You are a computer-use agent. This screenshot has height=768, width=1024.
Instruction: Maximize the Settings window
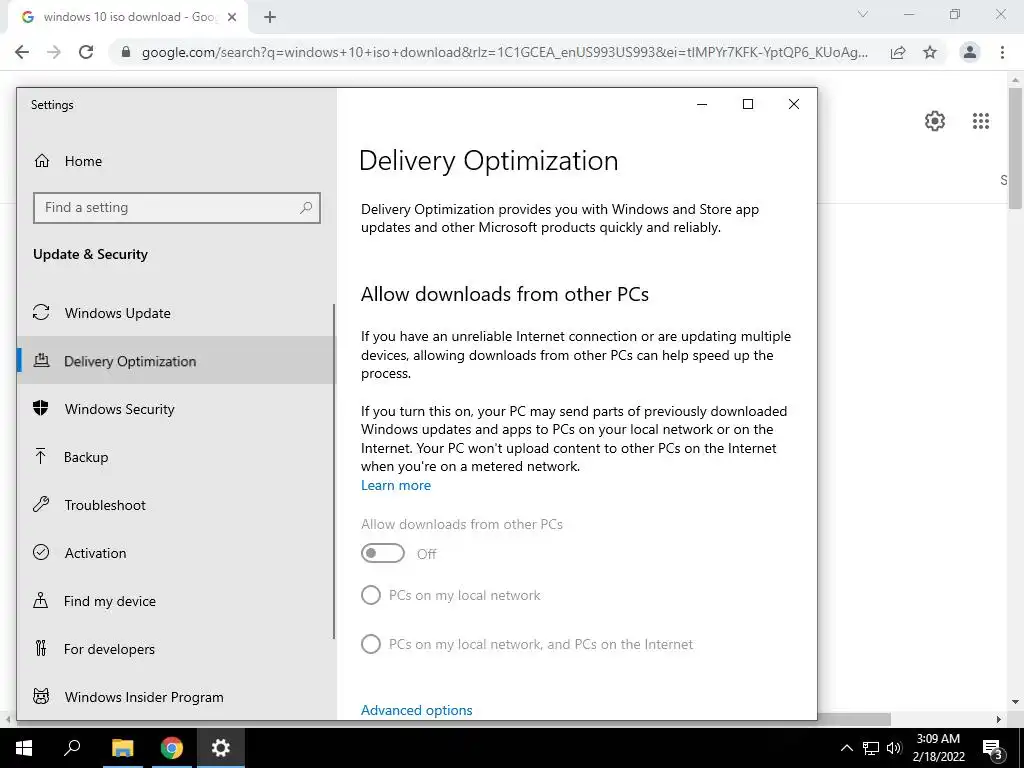click(748, 104)
